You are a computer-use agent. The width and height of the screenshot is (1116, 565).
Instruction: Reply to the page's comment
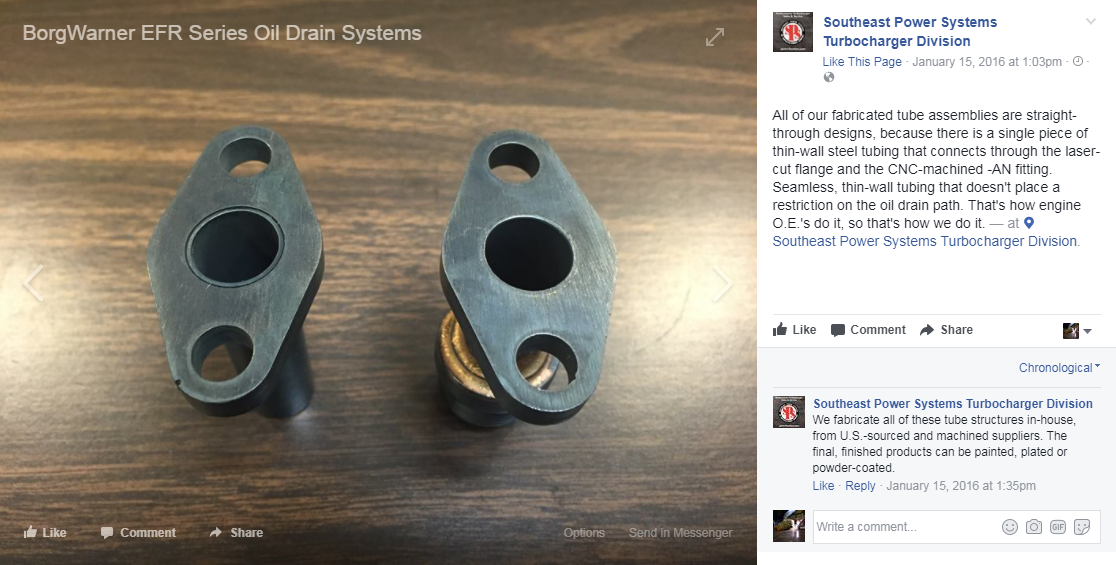[x=860, y=486]
